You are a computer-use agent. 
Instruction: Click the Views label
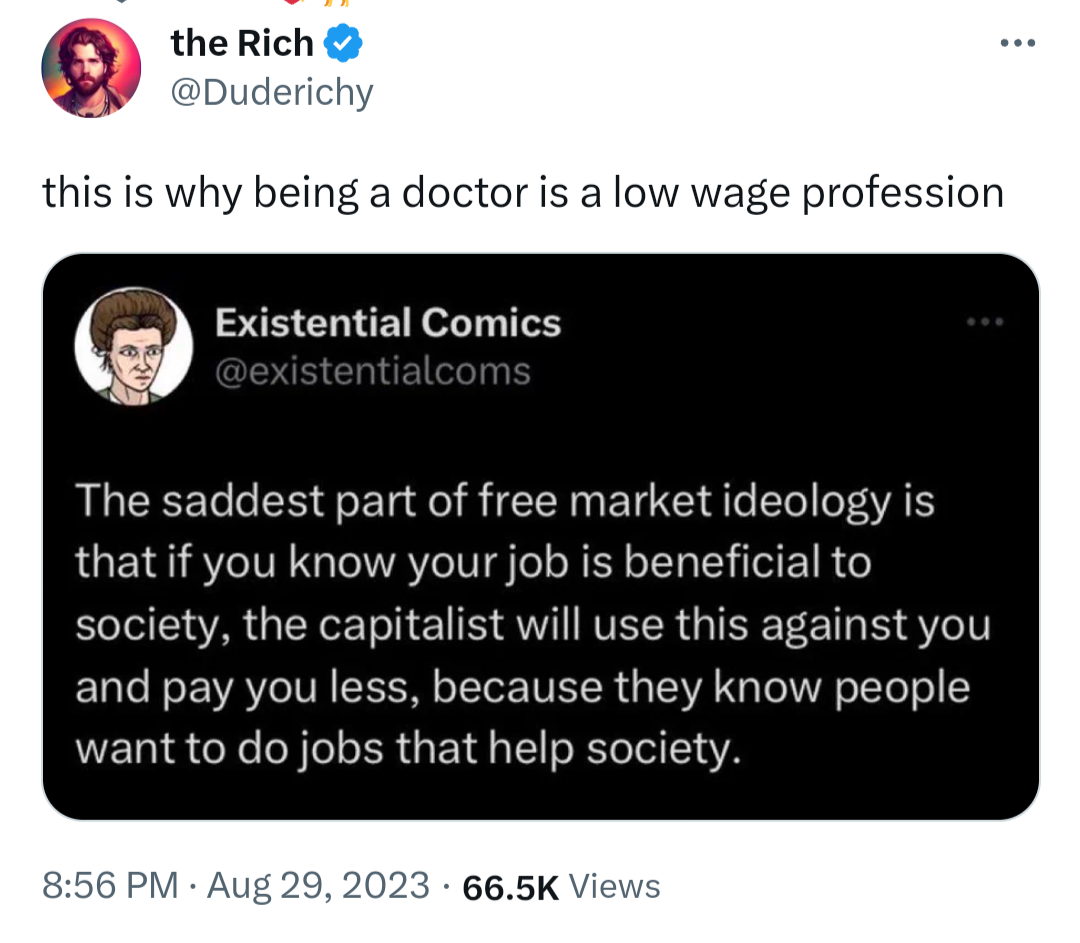[614, 886]
